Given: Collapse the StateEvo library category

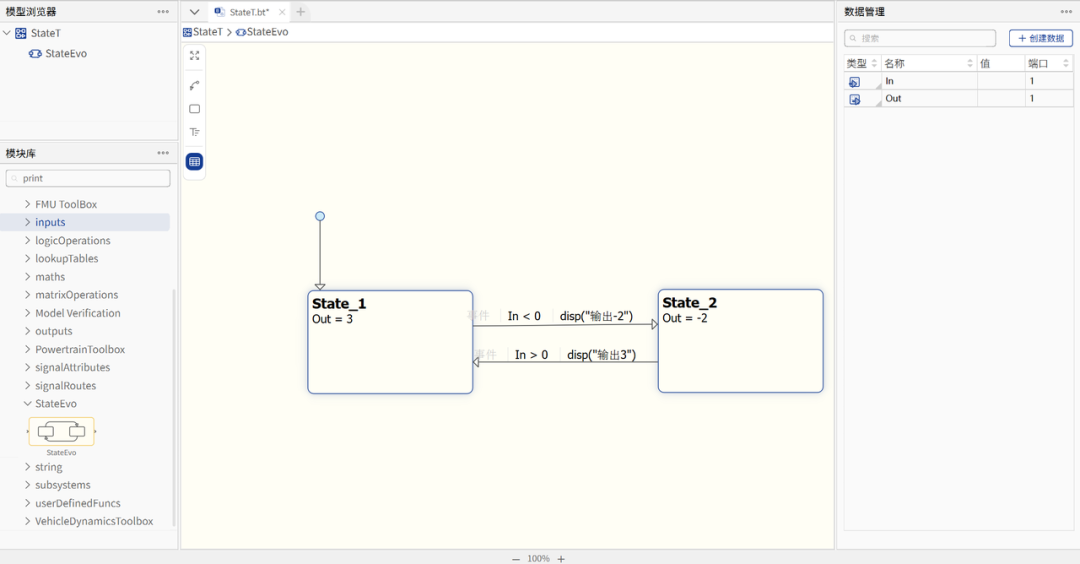Looking at the screenshot, I should click(x=27, y=404).
